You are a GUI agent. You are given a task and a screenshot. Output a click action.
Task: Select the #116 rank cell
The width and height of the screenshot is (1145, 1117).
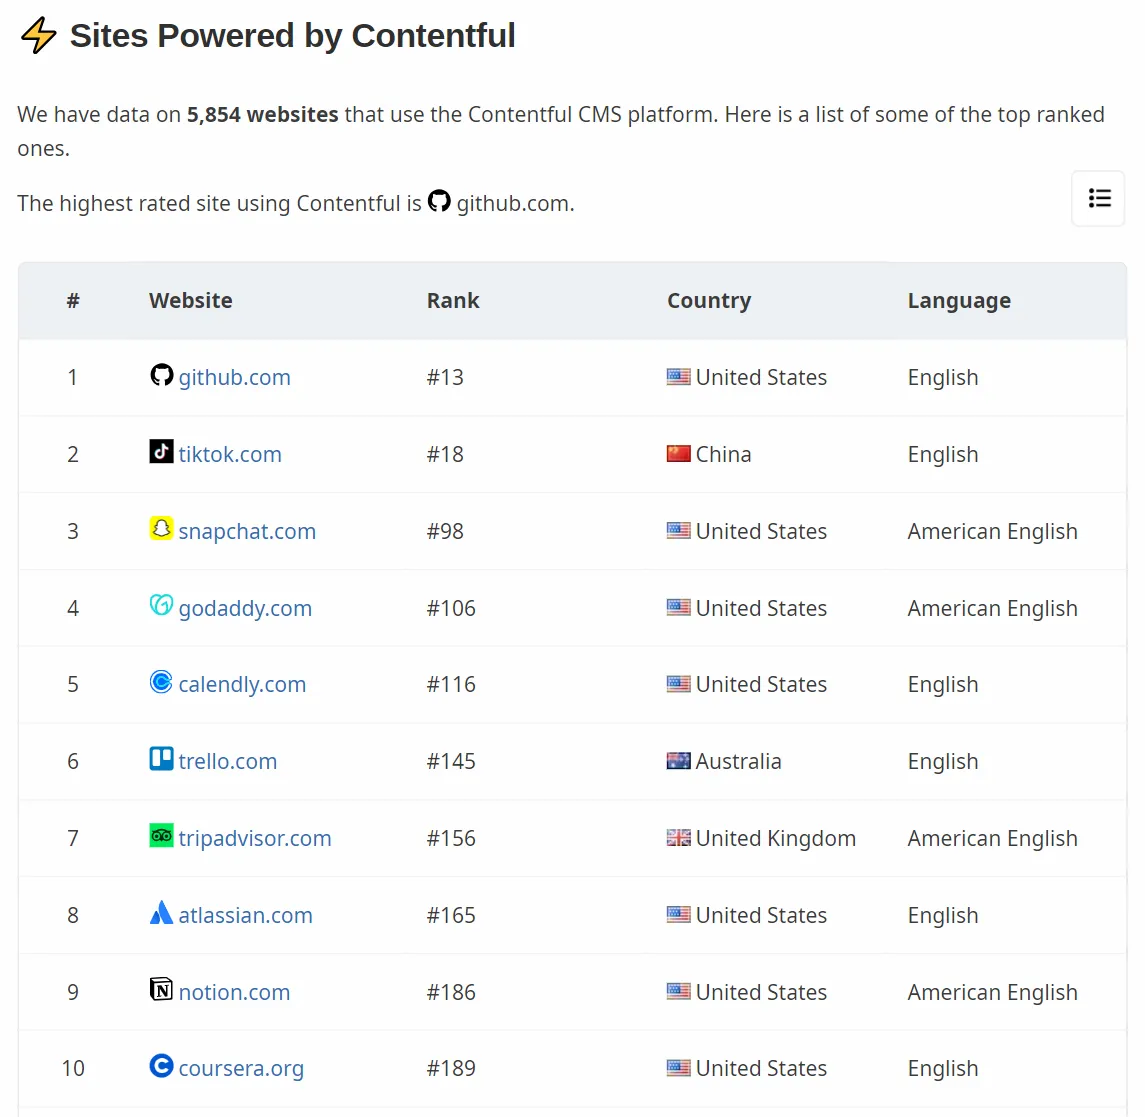tap(451, 684)
